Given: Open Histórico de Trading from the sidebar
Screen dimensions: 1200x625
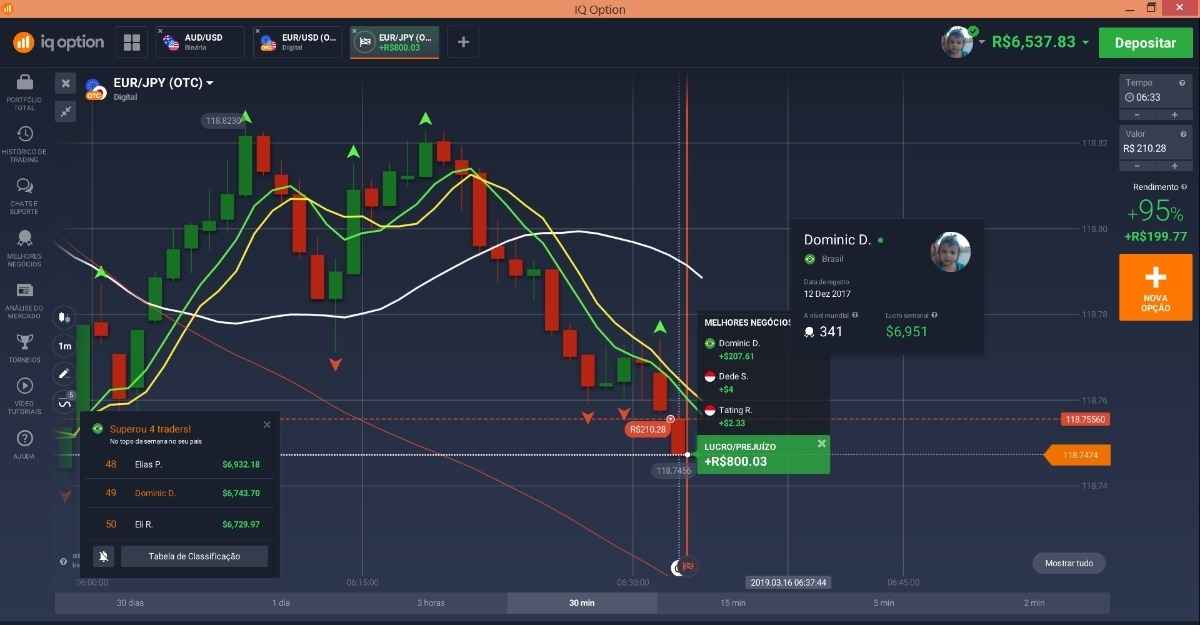Looking at the screenshot, I should pyautogui.click(x=24, y=143).
